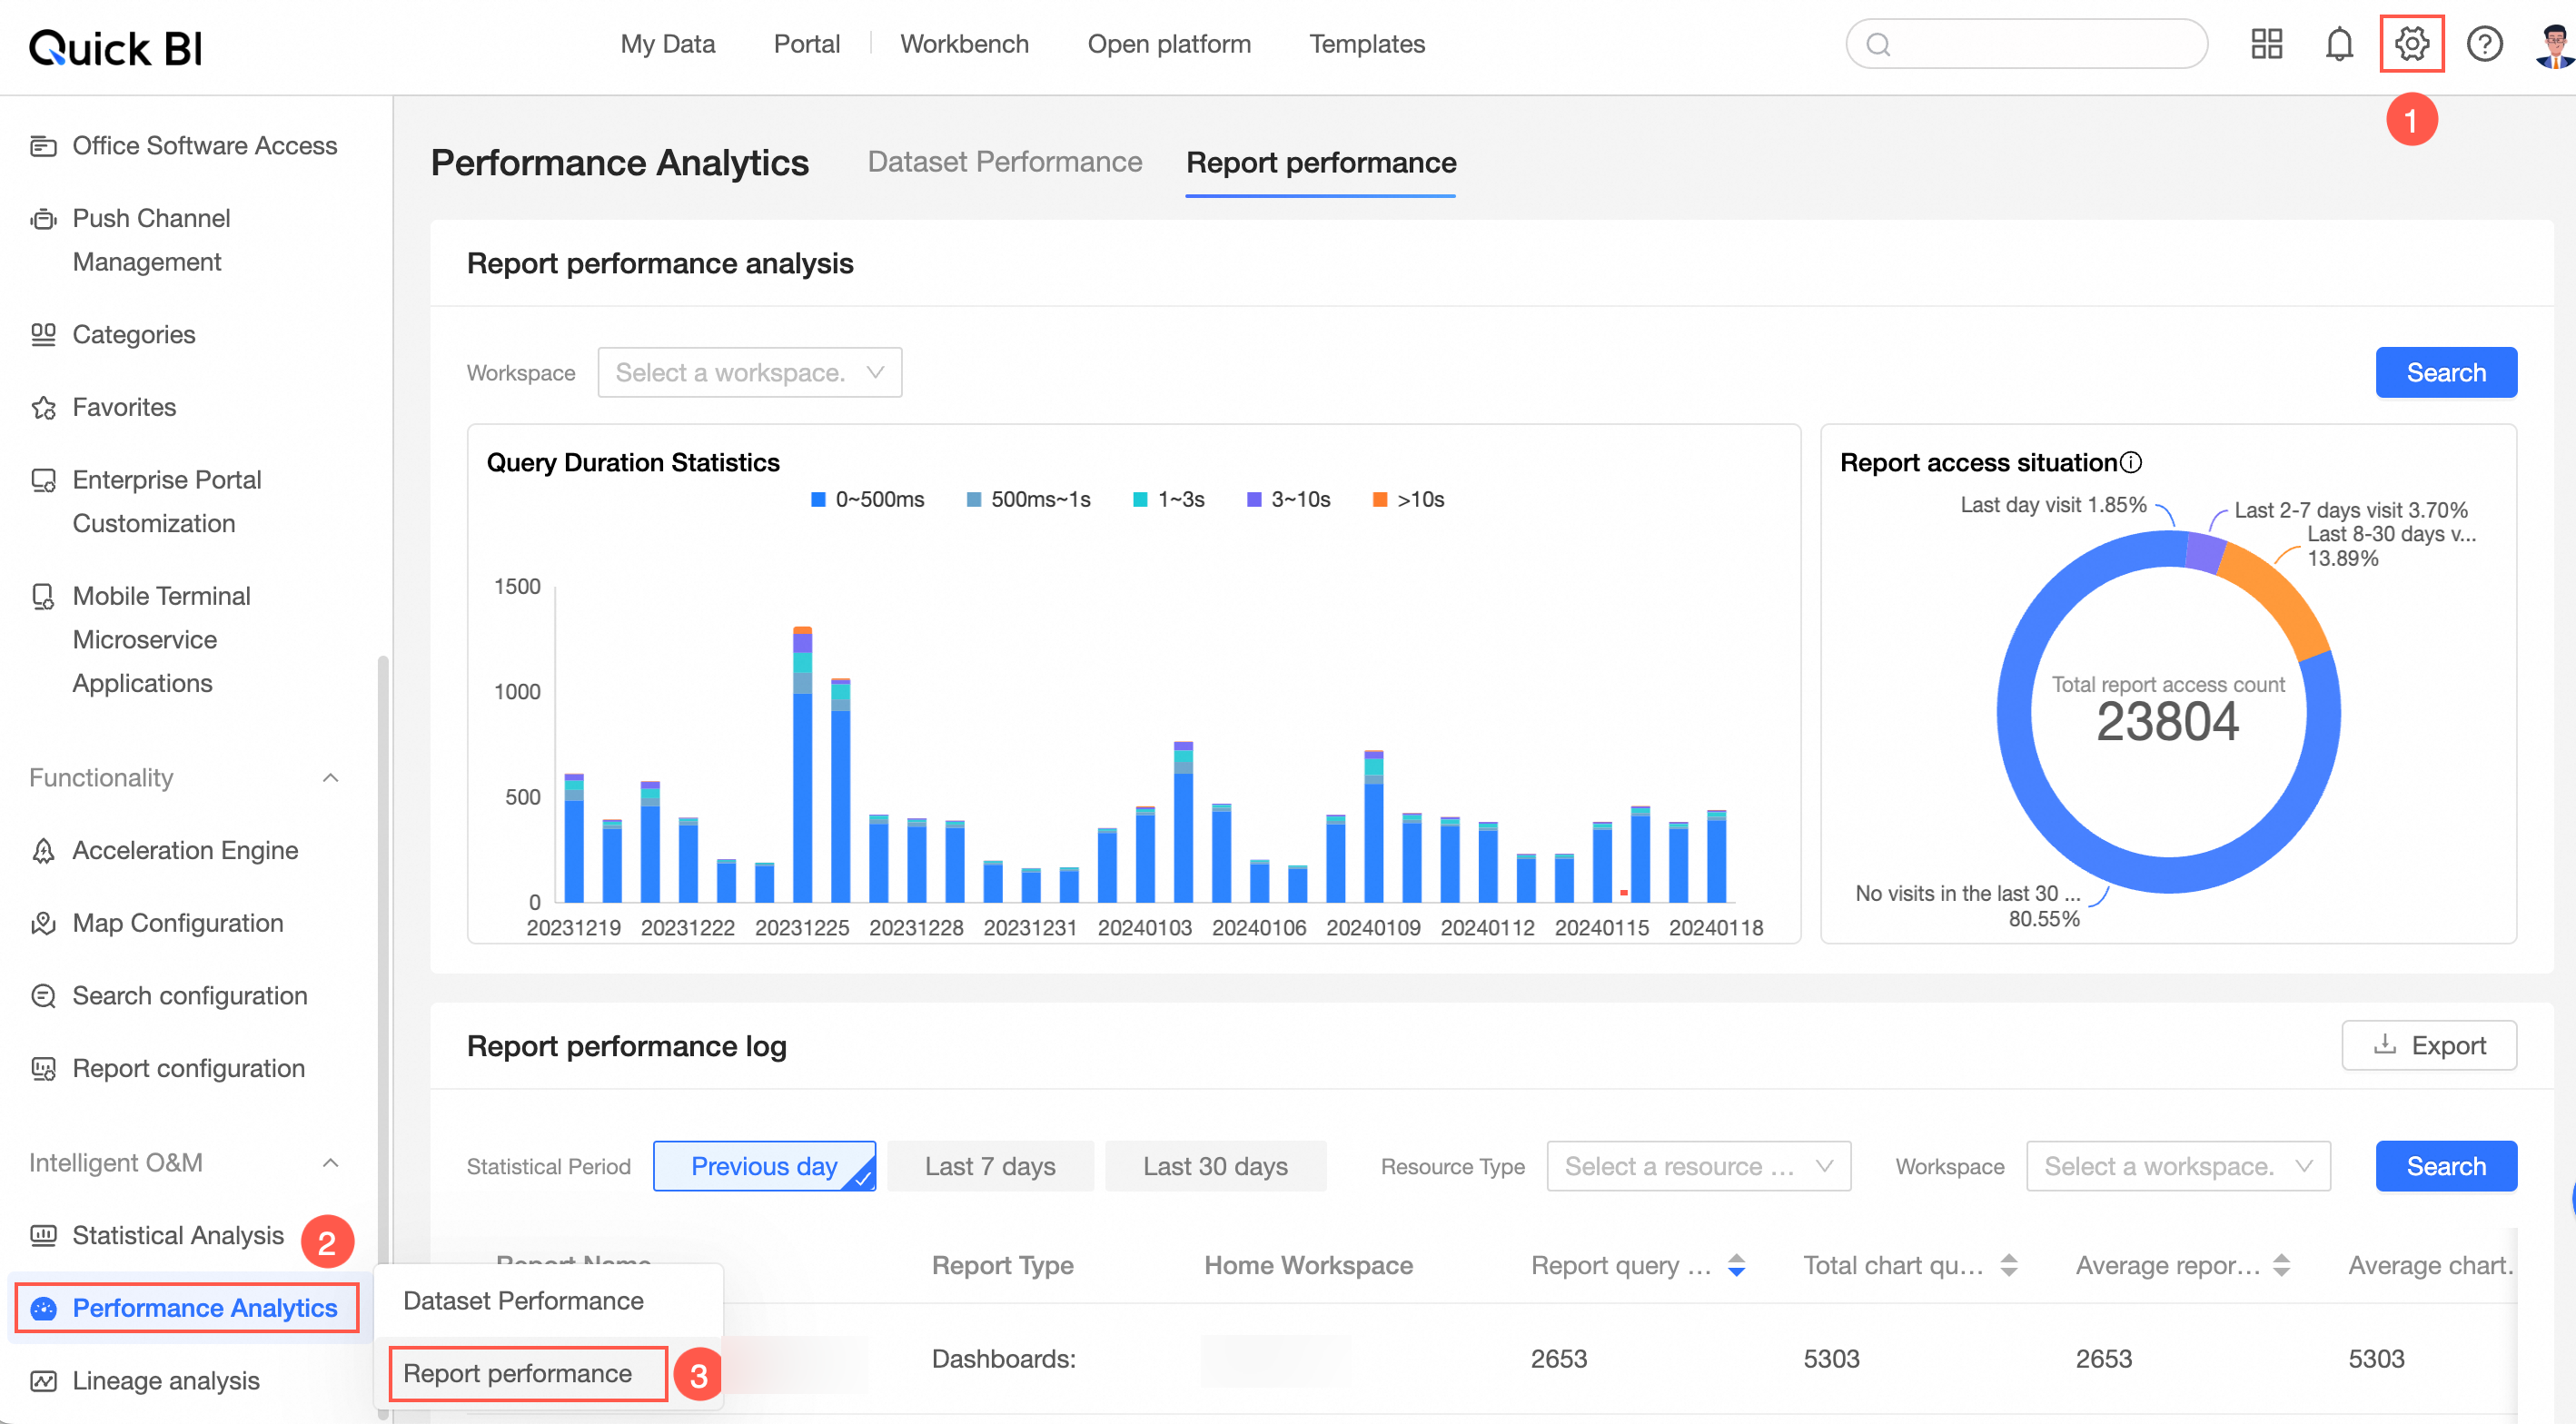Sort by Report query column arrows
Screen dimensions: 2576x1424
point(1737,1265)
